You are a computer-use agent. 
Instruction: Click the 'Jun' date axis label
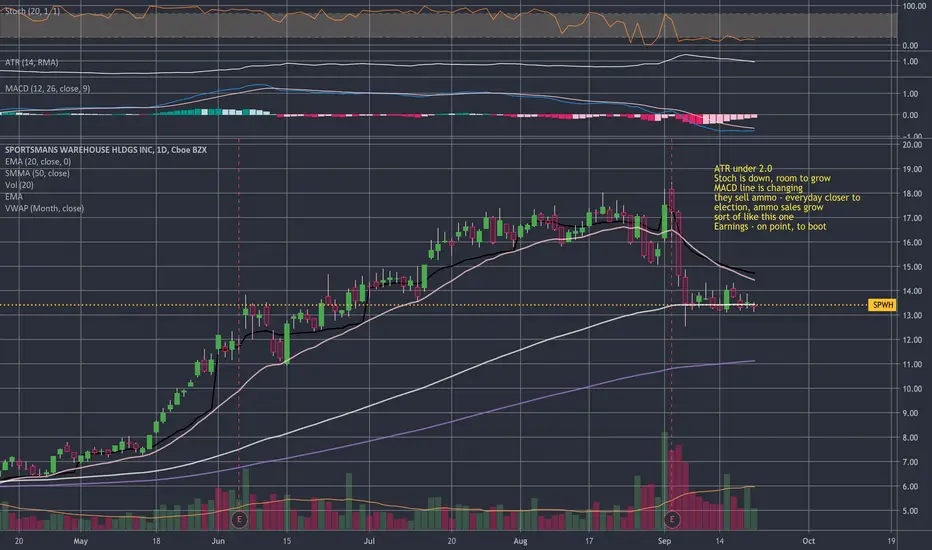(x=218, y=541)
